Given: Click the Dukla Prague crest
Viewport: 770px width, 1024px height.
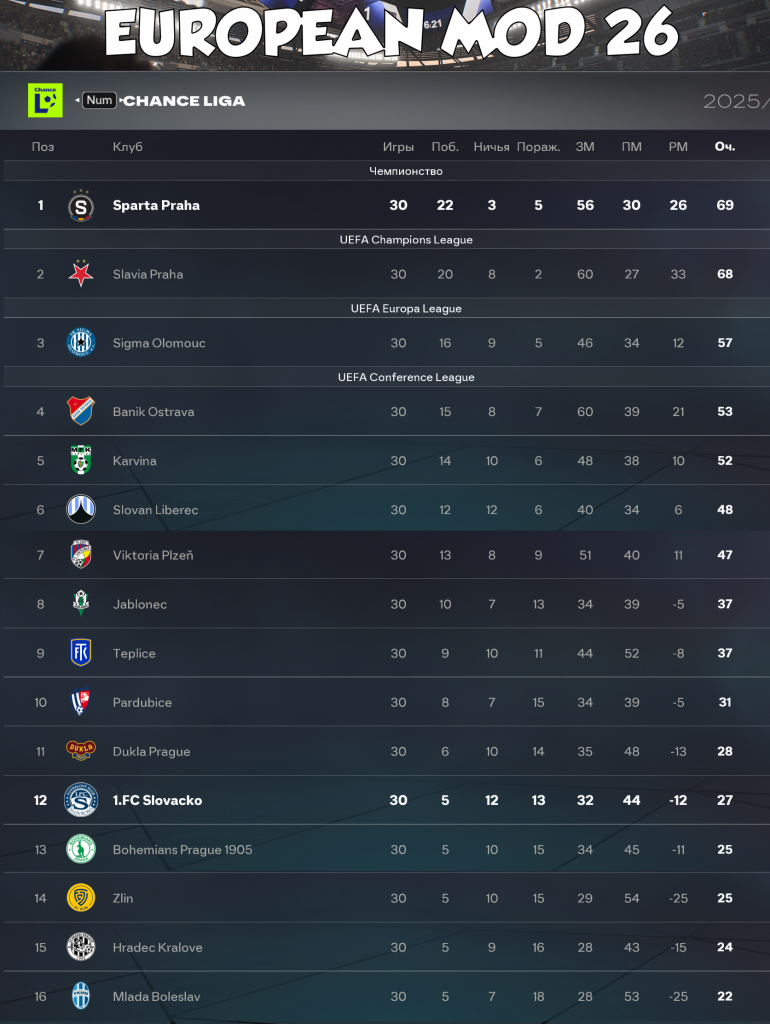Looking at the screenshot, I should pos(81,751).
